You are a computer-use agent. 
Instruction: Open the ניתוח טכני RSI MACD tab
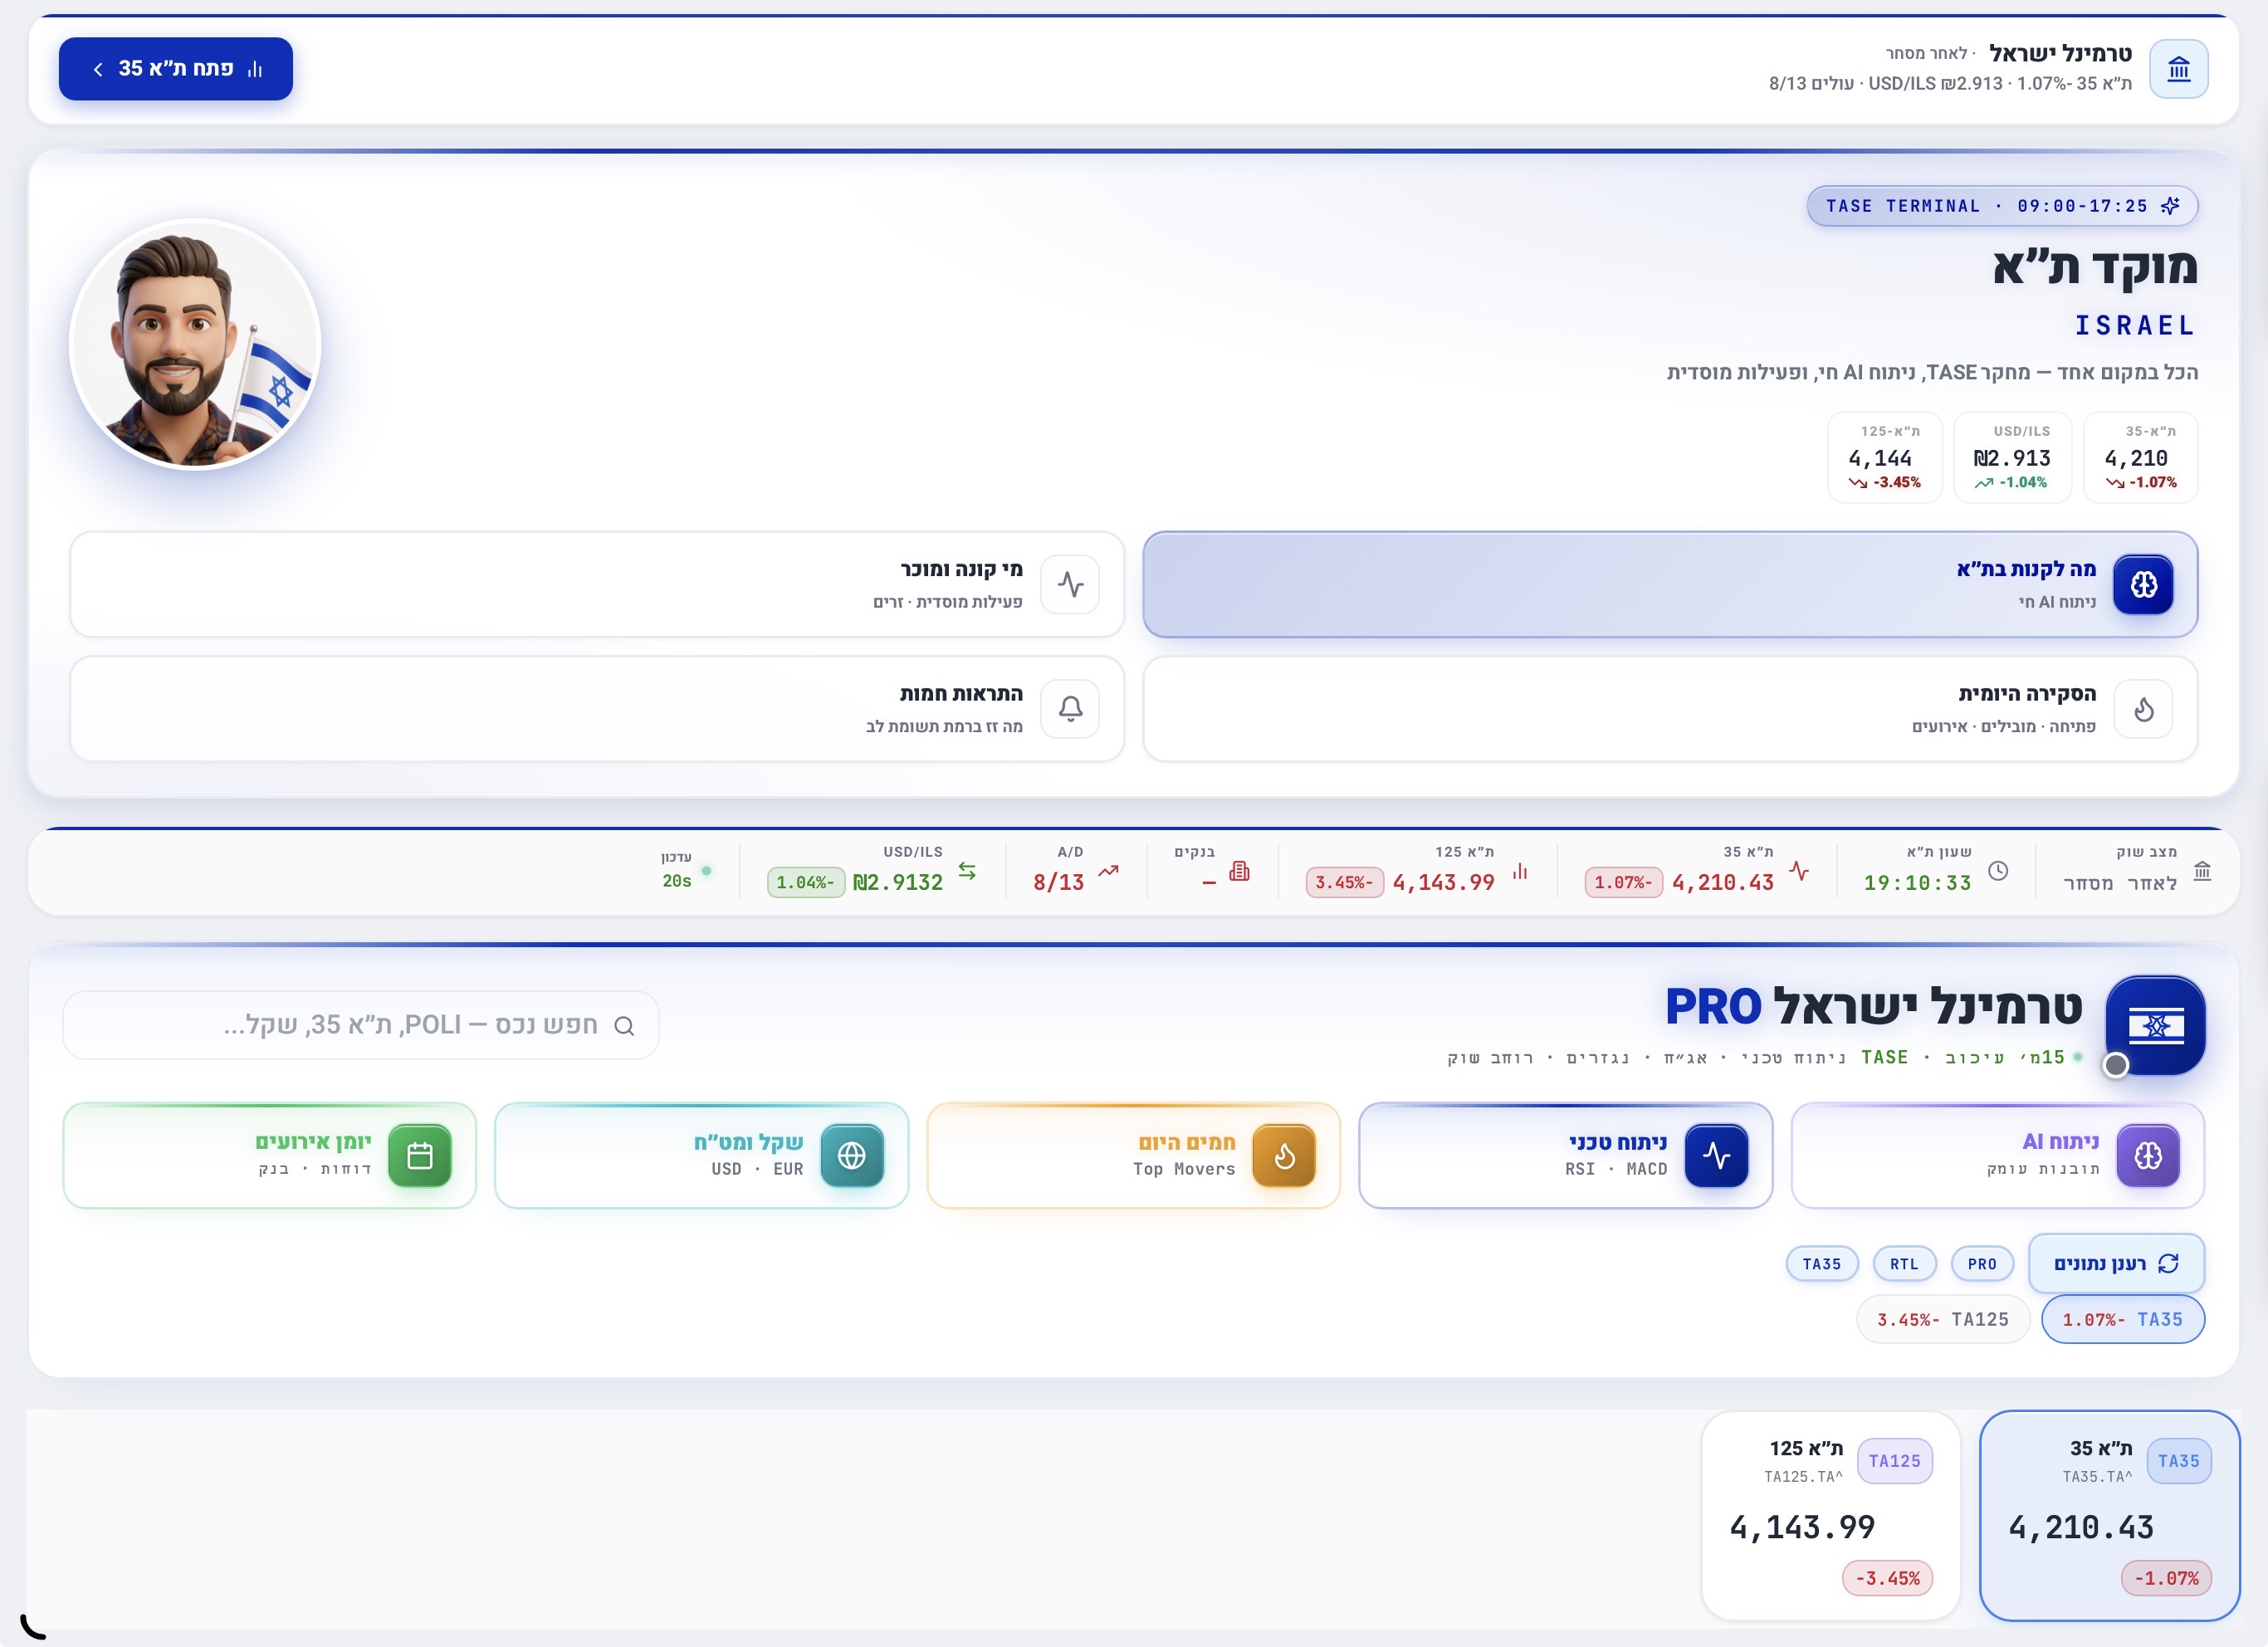(1566, 1156)
